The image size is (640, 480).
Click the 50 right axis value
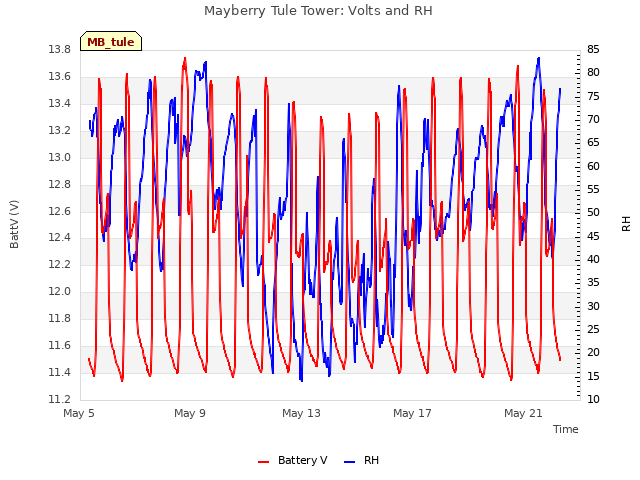(x=593, y=213)
